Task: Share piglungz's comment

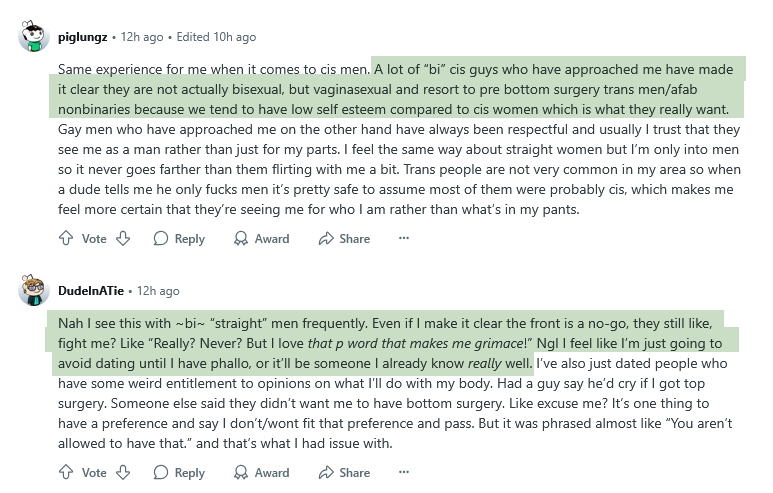Action: point(344,239)
